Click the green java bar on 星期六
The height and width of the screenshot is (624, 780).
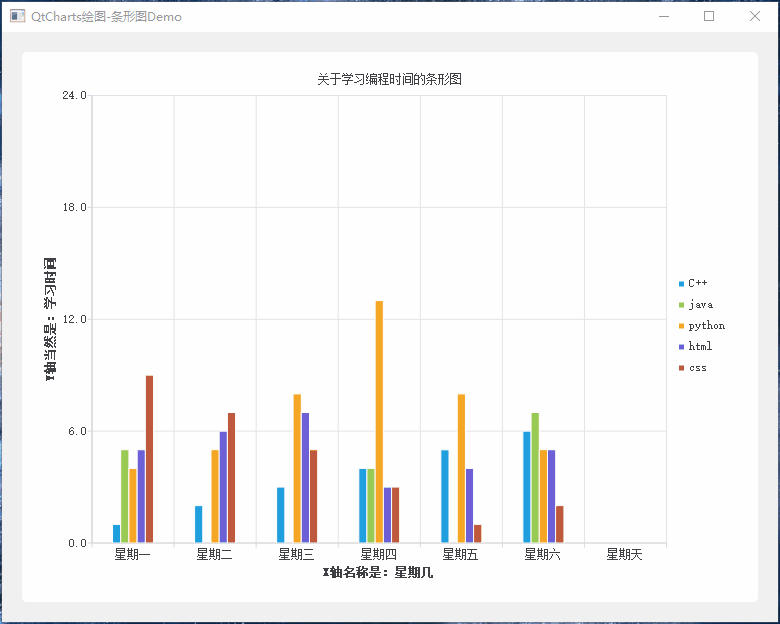pos(535,478)
